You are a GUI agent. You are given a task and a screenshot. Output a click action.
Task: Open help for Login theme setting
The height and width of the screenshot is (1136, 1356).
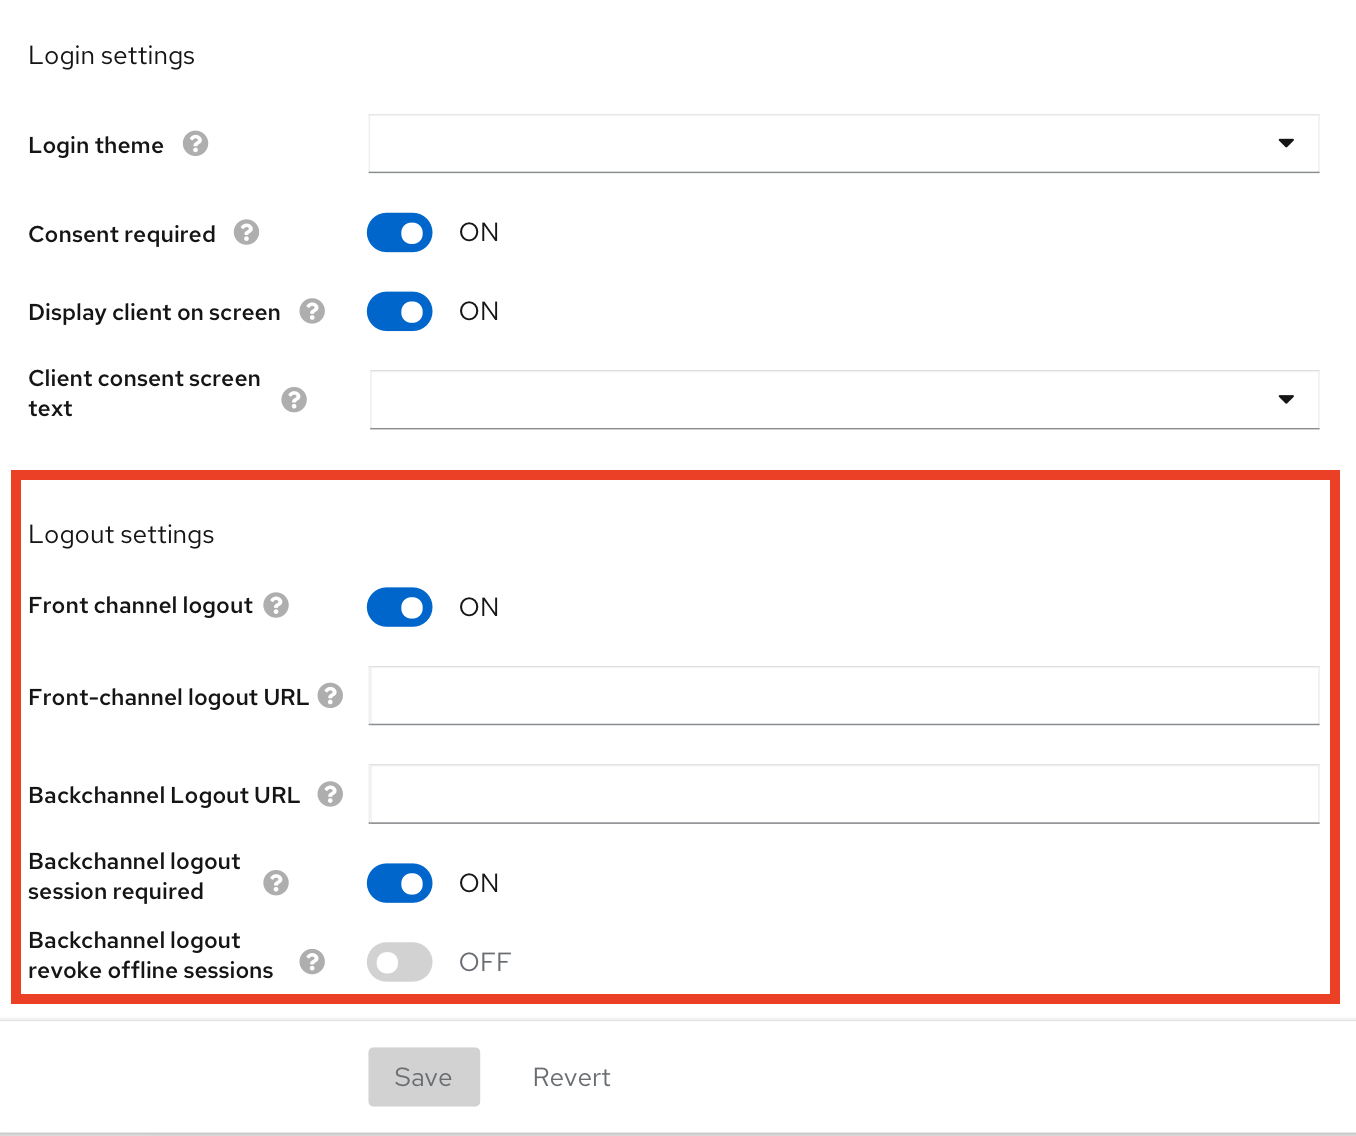click(x=196, y=144)
